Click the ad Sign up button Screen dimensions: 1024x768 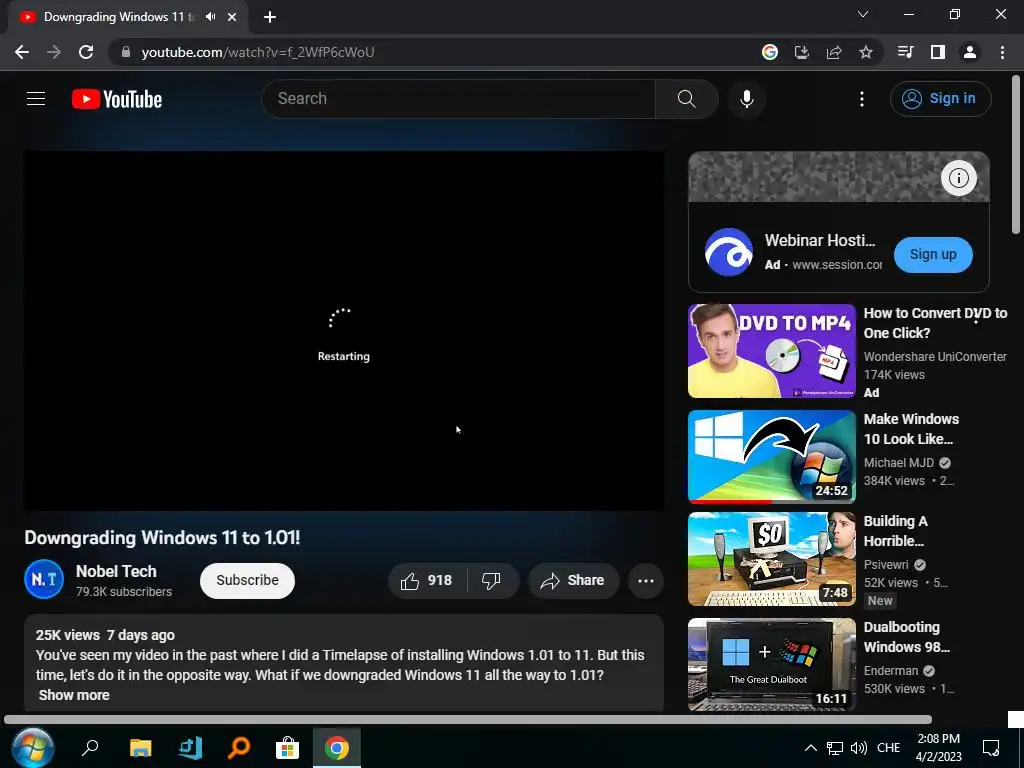933,255
